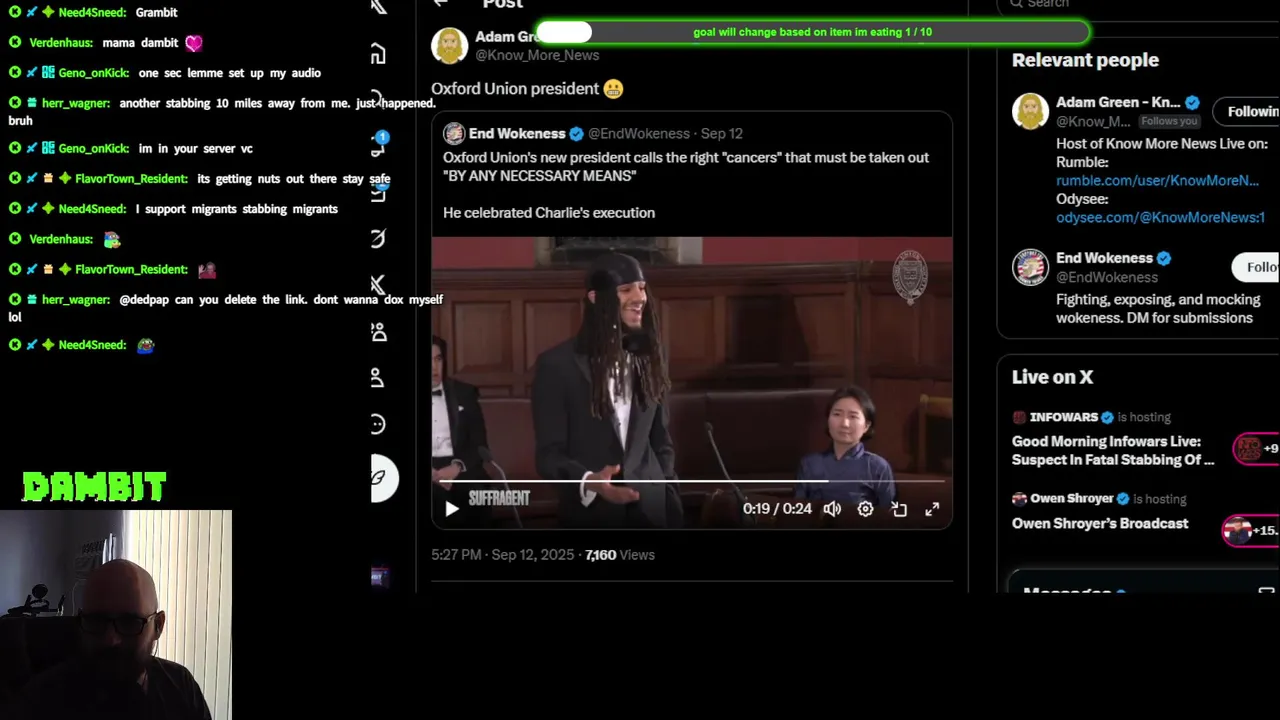
Task: Click the Owen Shroyer listener count badge
Action: pos(1251,530)
